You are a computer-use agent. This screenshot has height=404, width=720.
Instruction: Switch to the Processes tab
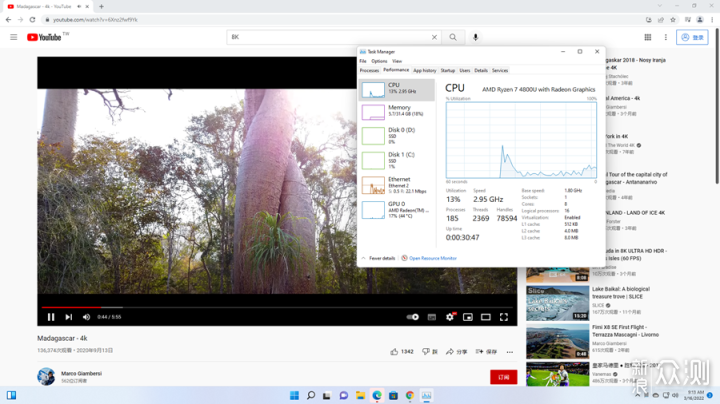click(x=369, y=71)
